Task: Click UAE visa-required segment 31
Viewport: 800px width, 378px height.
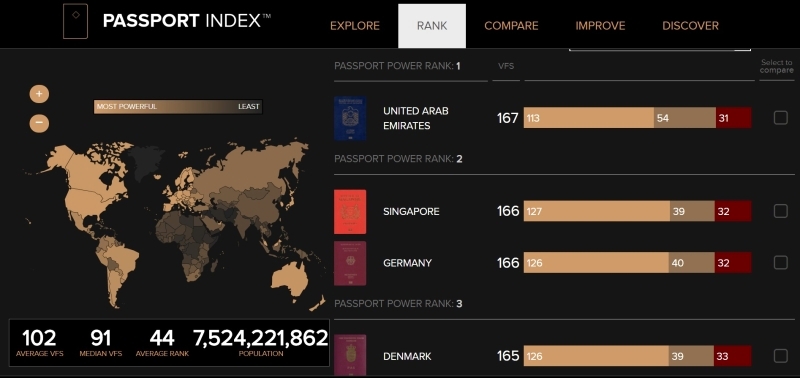Action: point(734,118)
